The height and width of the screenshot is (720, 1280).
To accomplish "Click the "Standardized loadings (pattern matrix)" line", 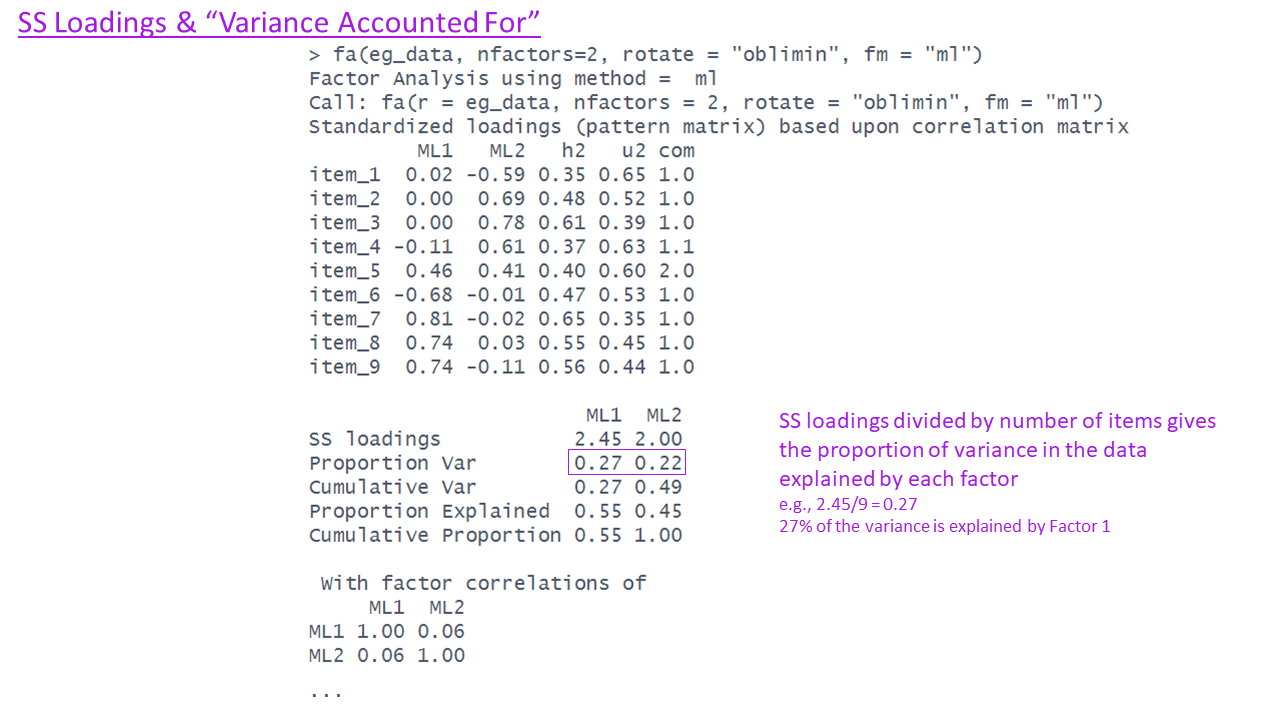I will coord(718,127).
